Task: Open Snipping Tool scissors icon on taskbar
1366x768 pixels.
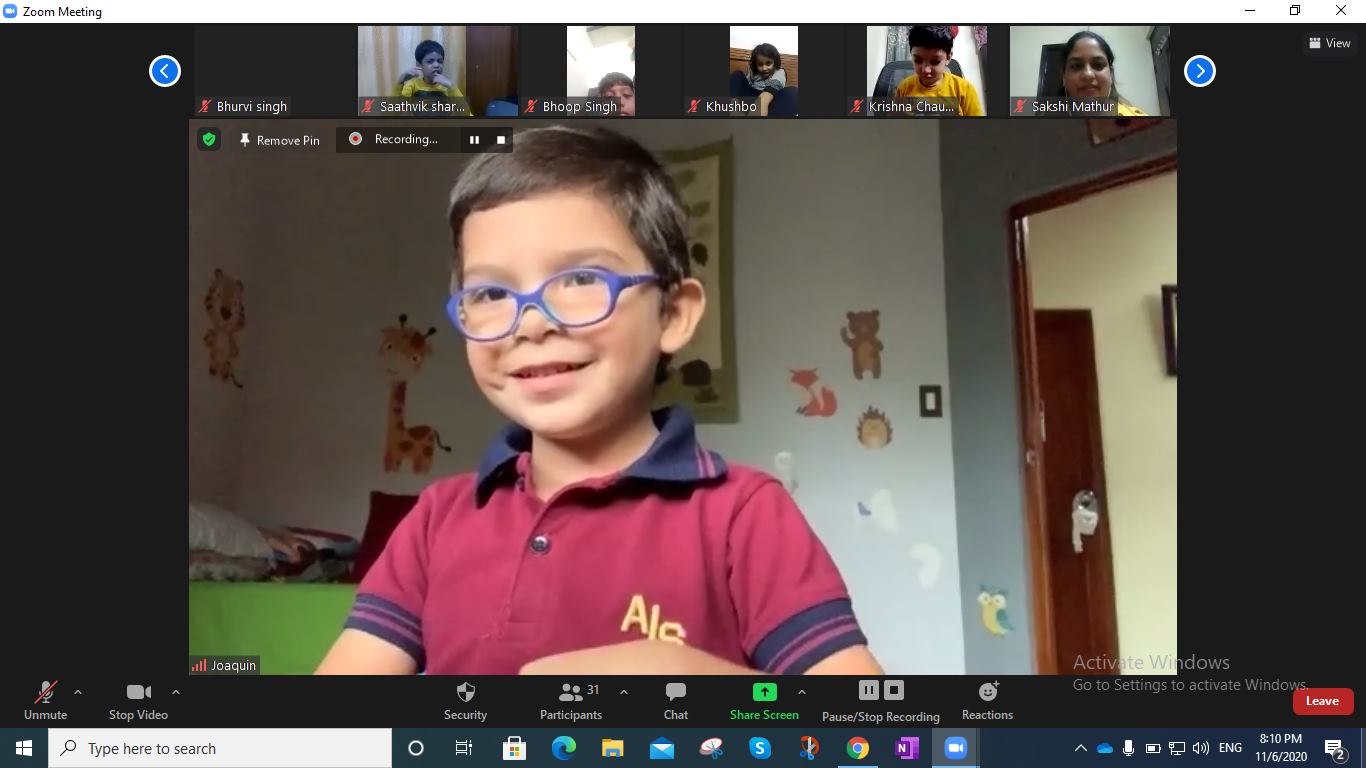Action: pos(808,748)
